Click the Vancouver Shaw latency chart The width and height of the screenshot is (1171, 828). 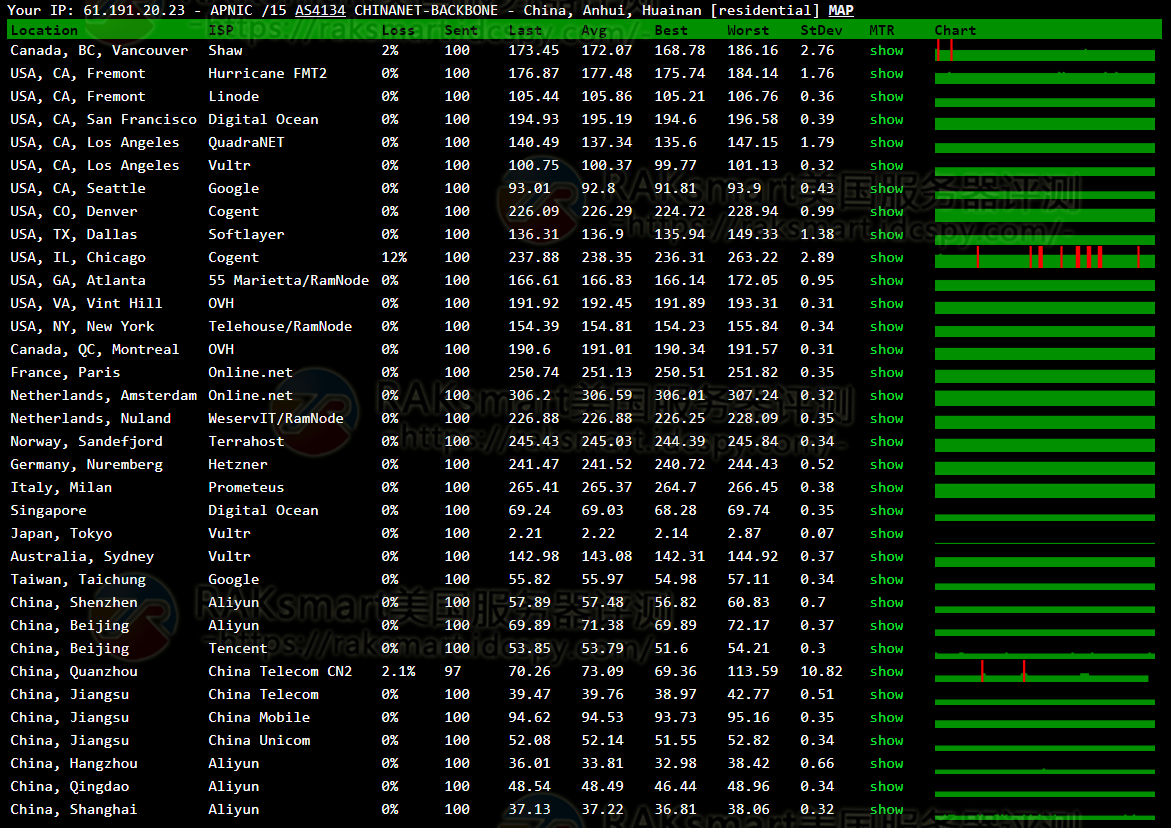pos(1045,50)
